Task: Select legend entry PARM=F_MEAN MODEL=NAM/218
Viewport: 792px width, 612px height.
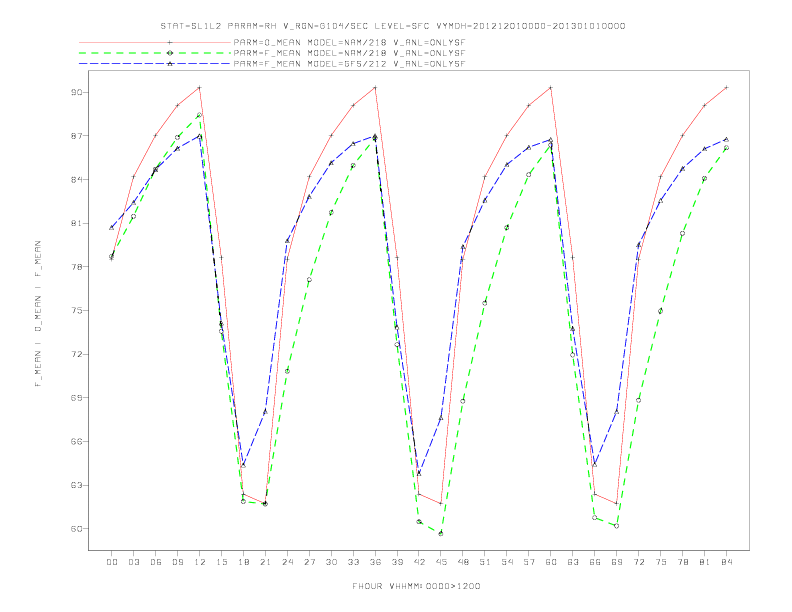Action: (349, 53)
